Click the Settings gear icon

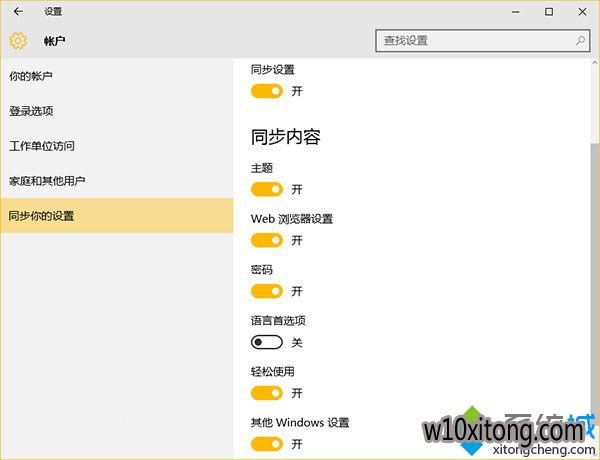[18, 41]
